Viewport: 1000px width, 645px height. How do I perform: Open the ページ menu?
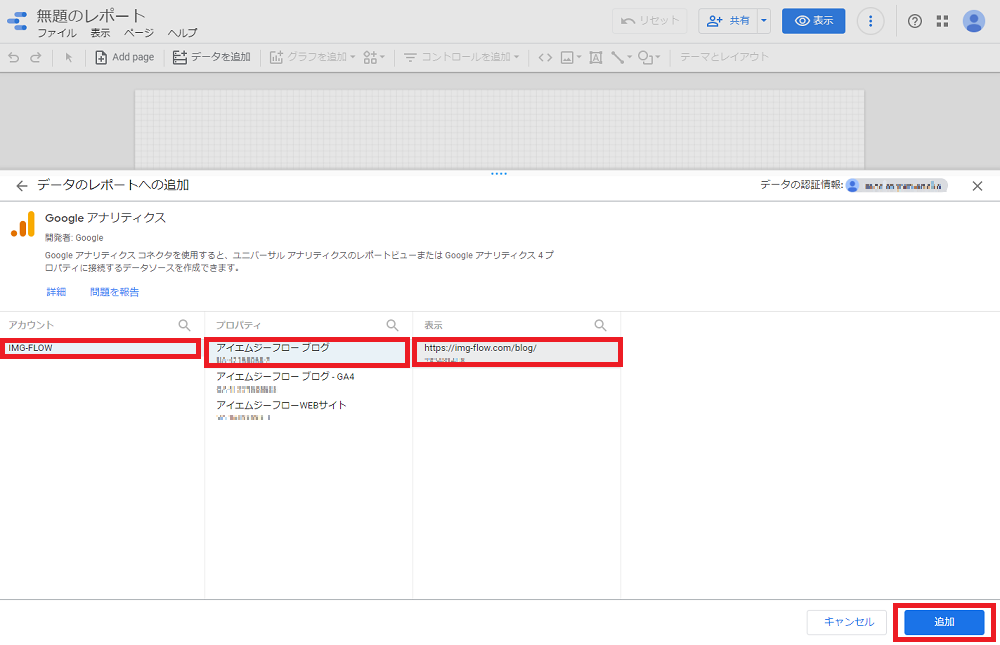click(x=139, y=33)
